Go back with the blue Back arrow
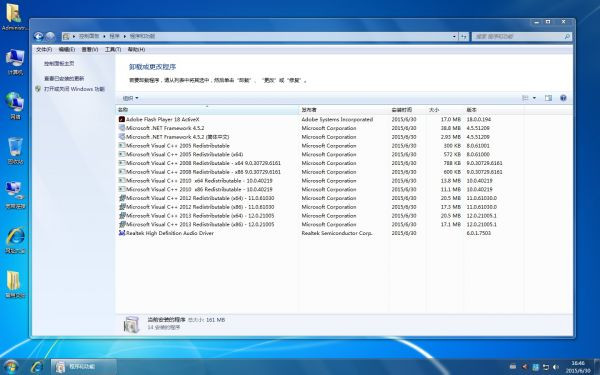600x375 pixels. click(38, 36)
